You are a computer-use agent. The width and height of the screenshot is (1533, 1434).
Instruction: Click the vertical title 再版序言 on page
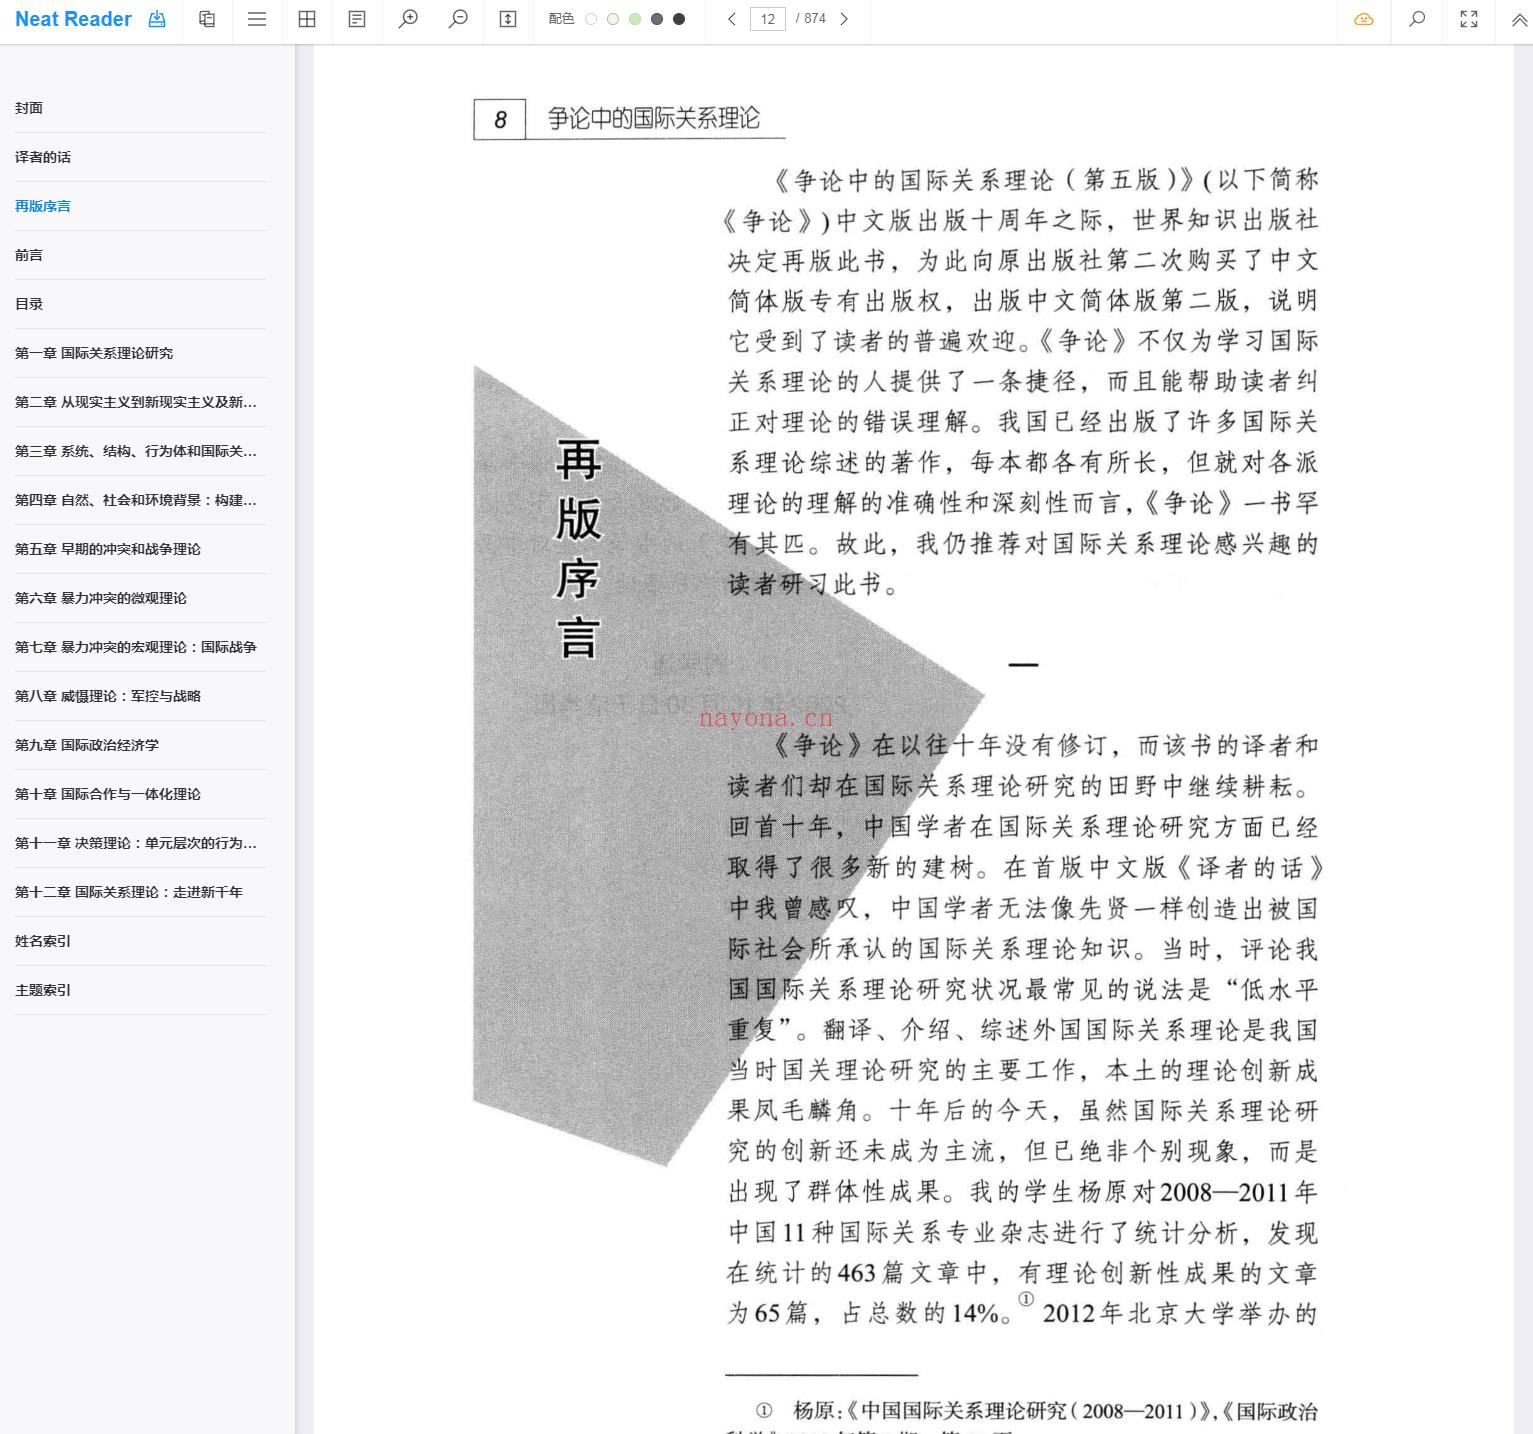click(578, 549)
